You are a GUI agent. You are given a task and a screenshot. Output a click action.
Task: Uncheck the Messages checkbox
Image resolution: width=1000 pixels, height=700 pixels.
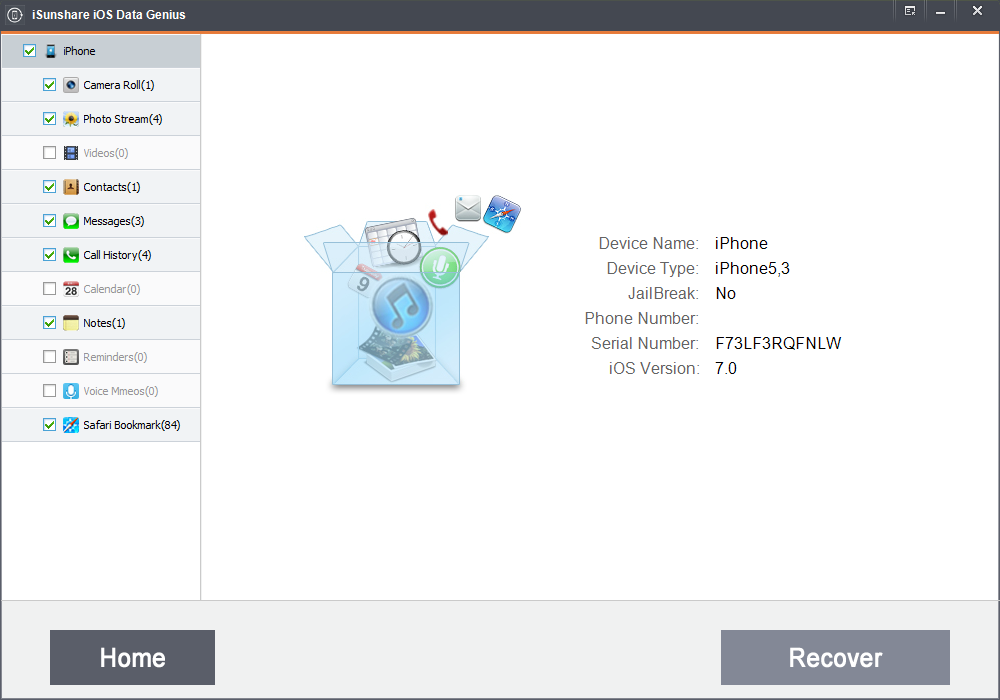click(x=49, y=221)
